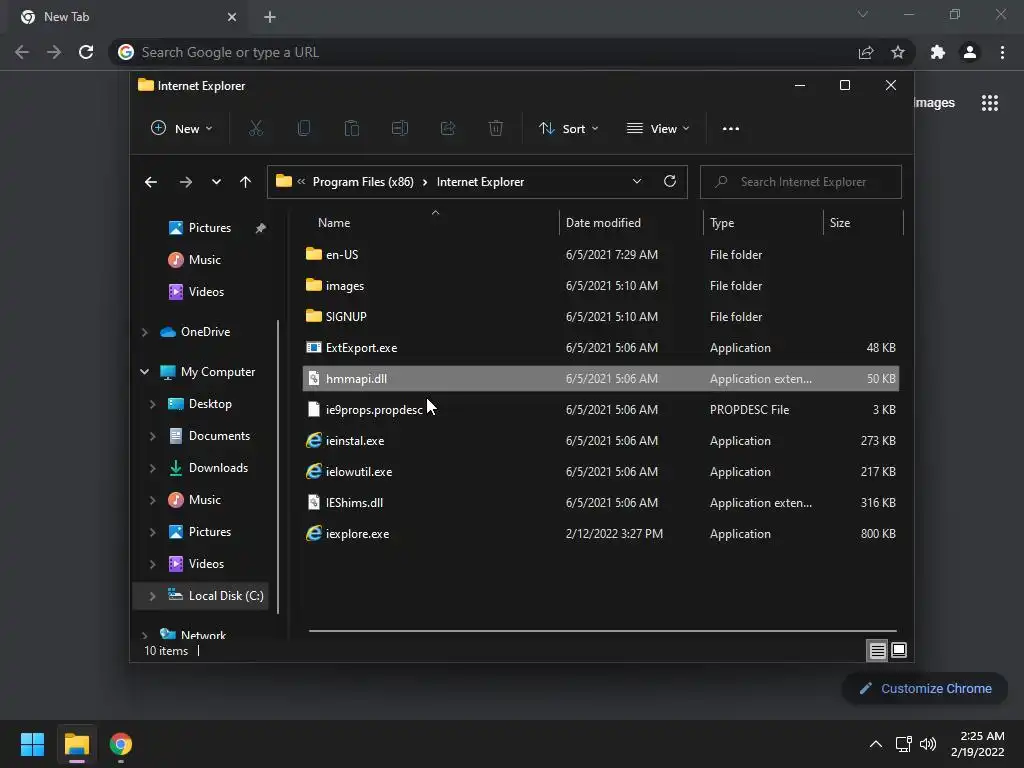Expand Local Disk (C:) node
Image resolution: width=1024 pixels, height=768 pixels.
(152, 596)
